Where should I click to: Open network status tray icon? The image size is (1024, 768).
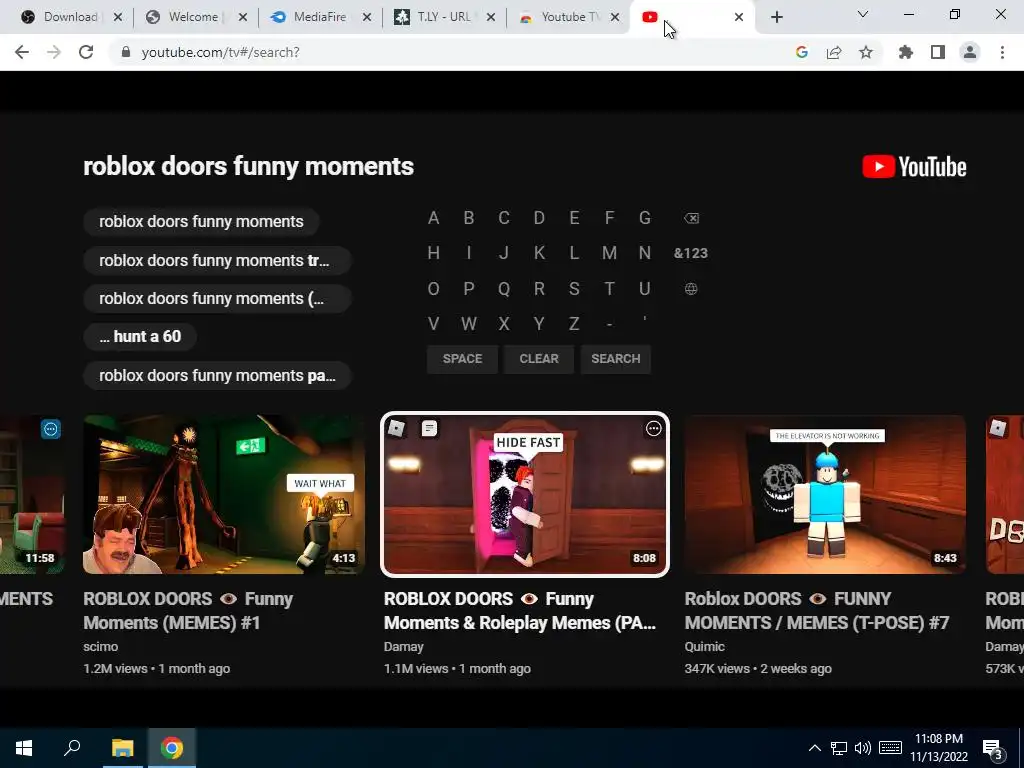839,748
